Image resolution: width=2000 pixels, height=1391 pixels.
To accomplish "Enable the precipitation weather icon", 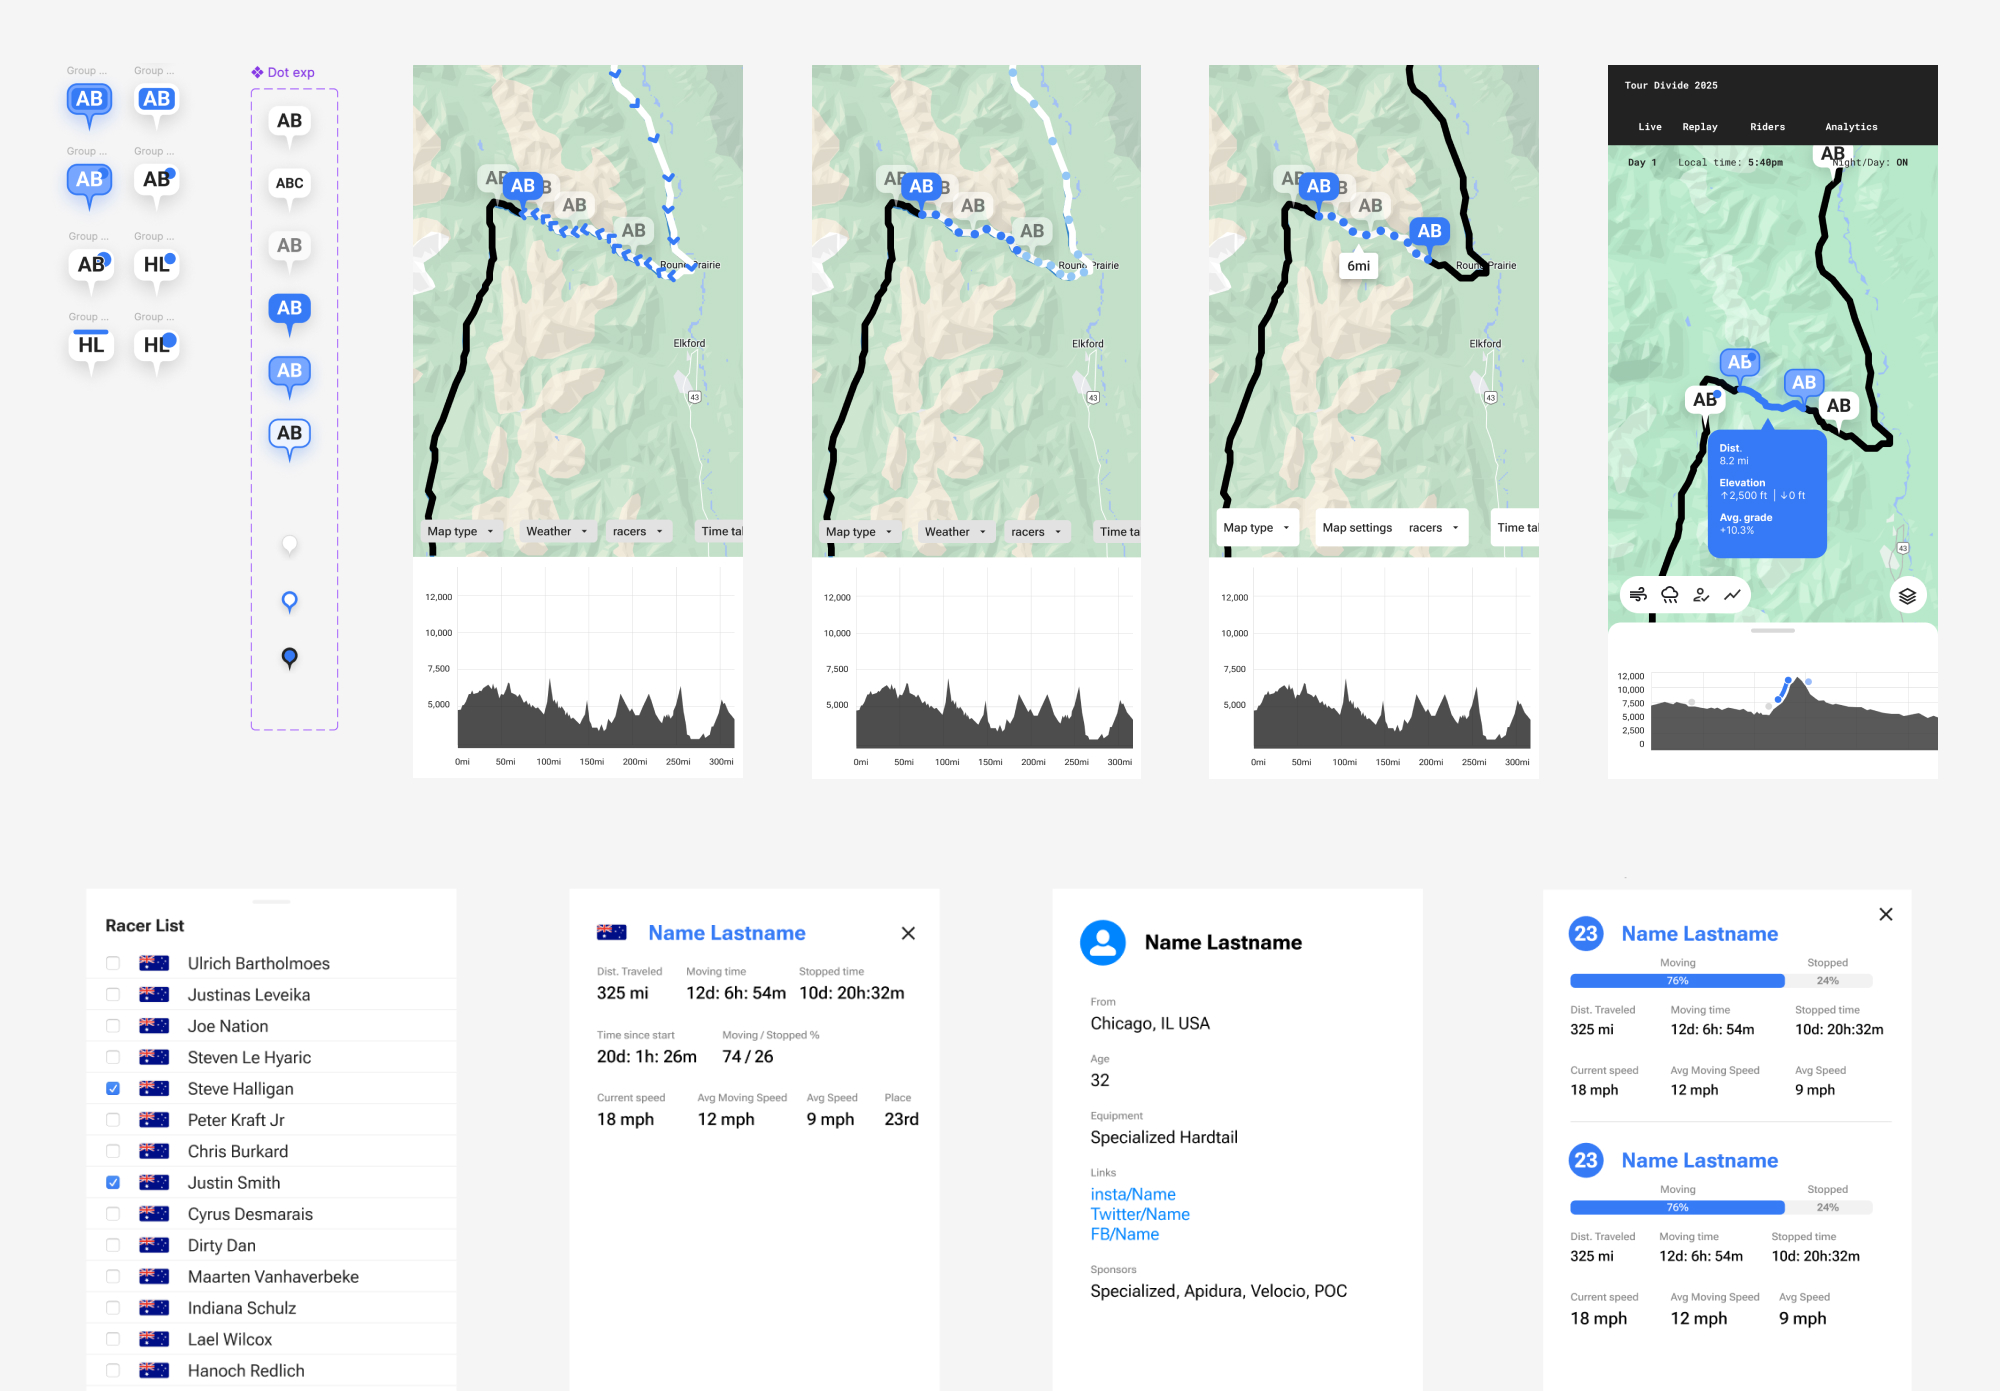I will tap(1669, 594).
